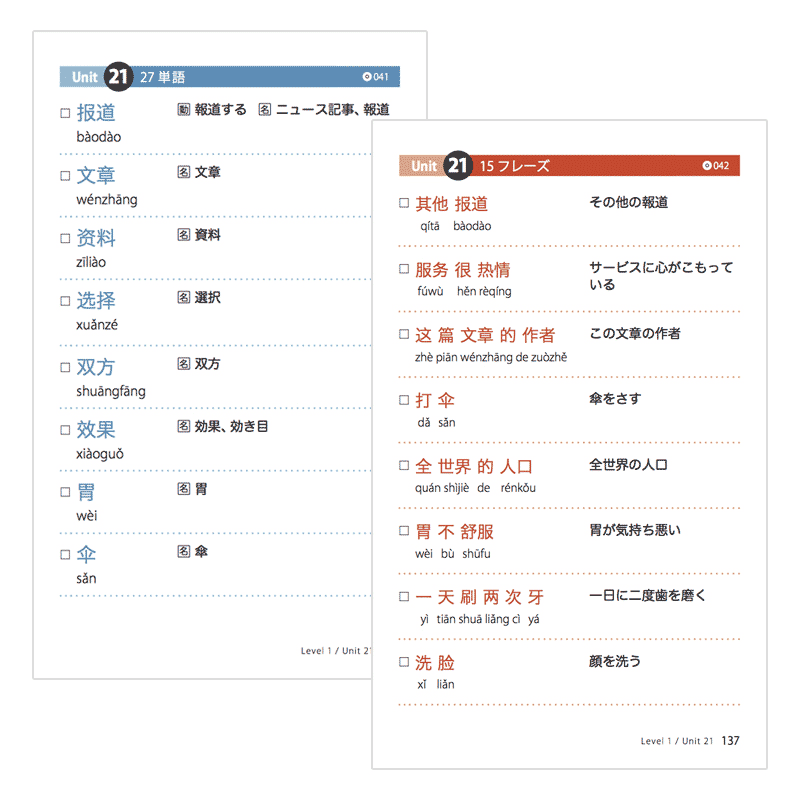This screenshot has height=800, width=800.
Task: Click footer Level 1 / Unit 21 on right page
Action: pos(677,741)
